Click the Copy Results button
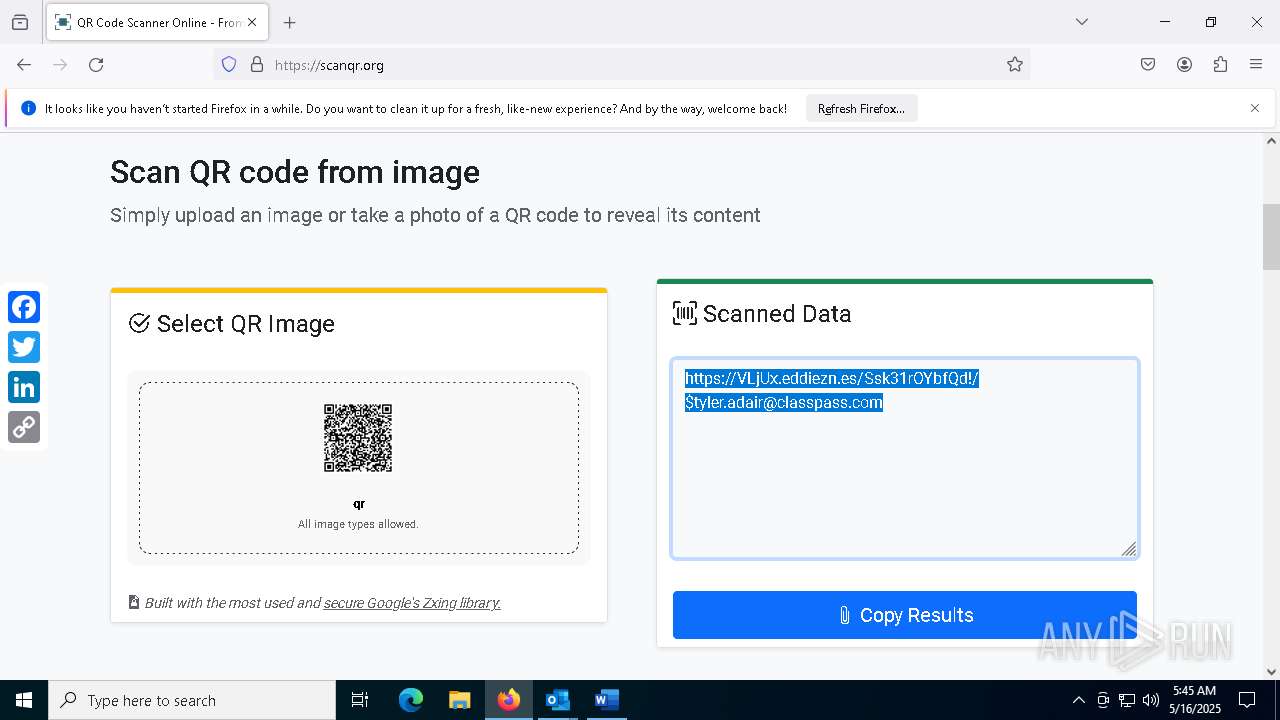1280x720 pixels. point(905,615)
